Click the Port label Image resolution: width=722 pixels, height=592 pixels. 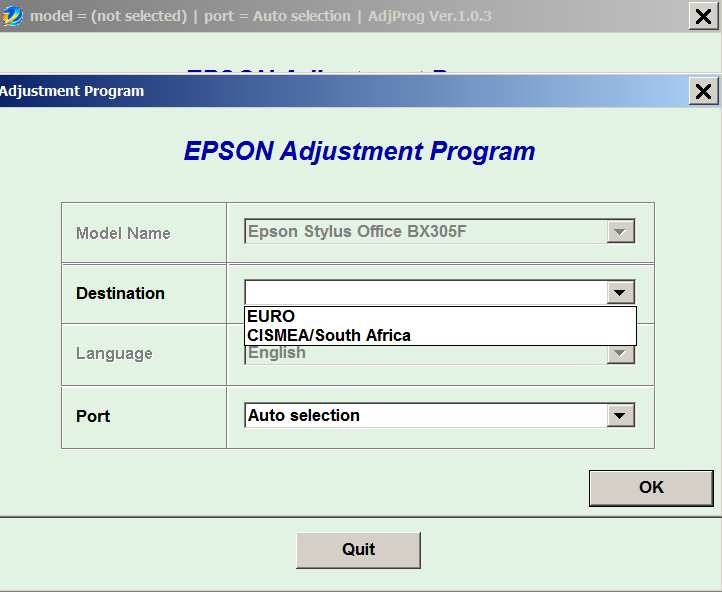pos(93,416)
